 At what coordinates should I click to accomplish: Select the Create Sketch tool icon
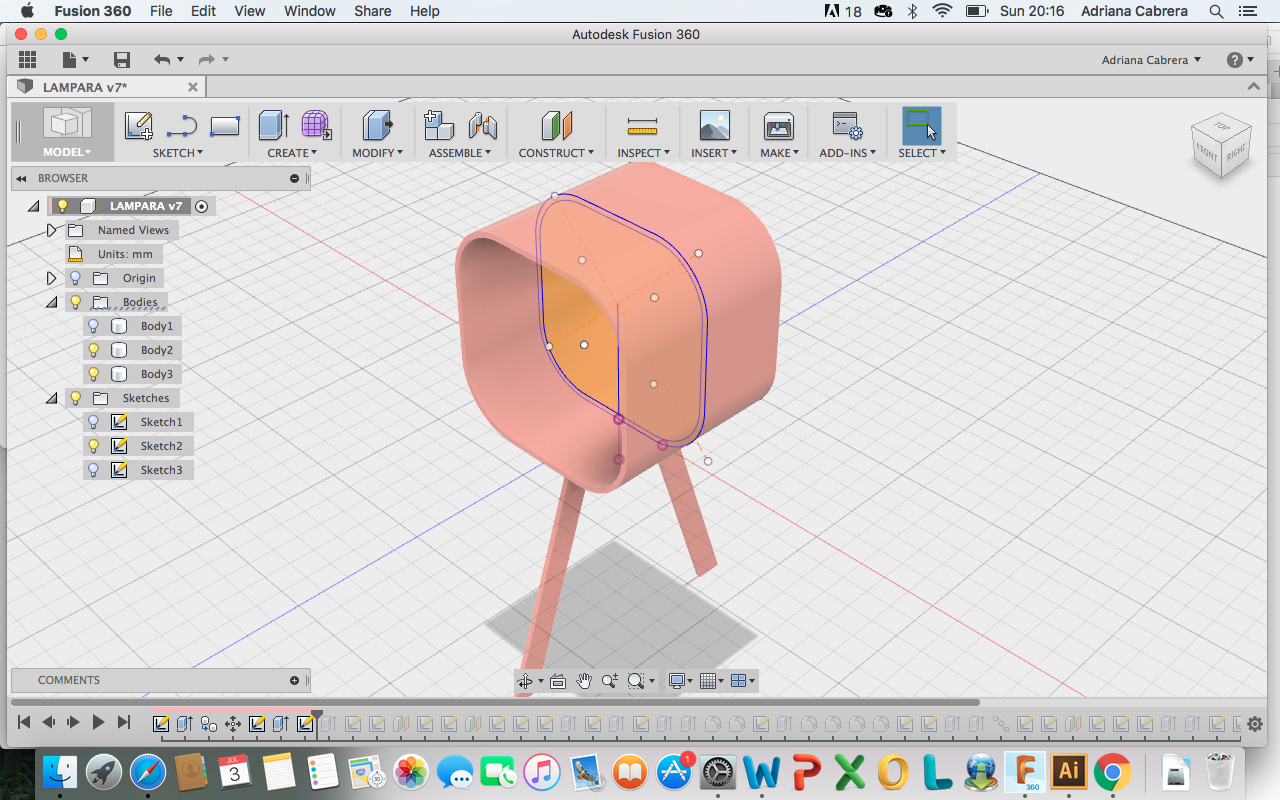tap(138, 126)
